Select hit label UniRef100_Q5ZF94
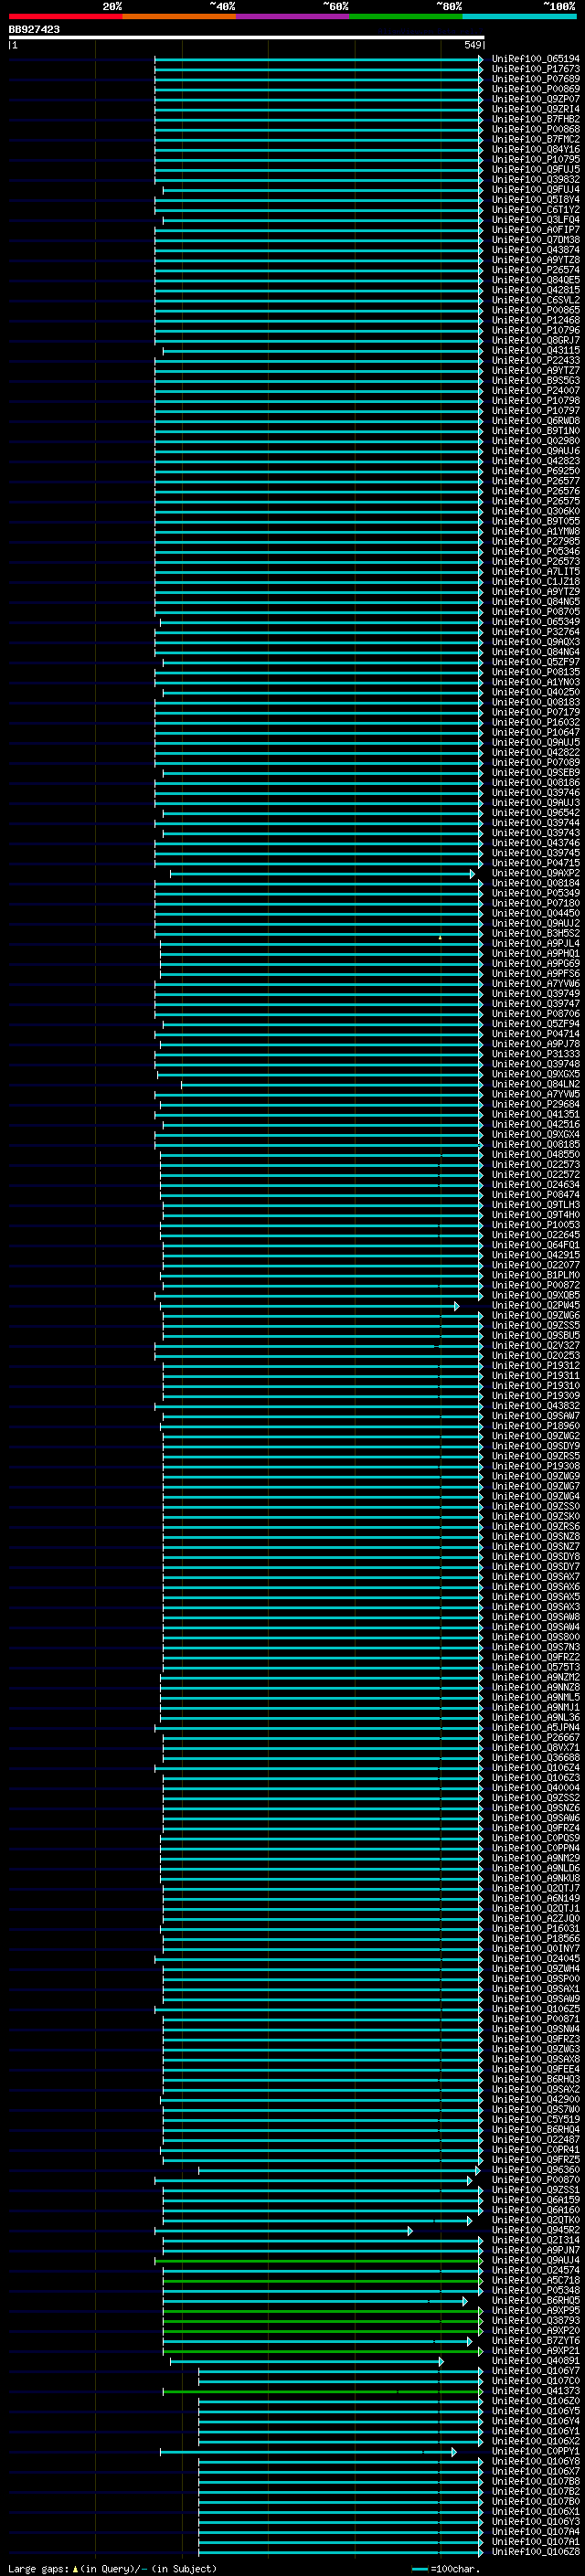Screen dimensions: 585x2576 tap(535, 1023)
